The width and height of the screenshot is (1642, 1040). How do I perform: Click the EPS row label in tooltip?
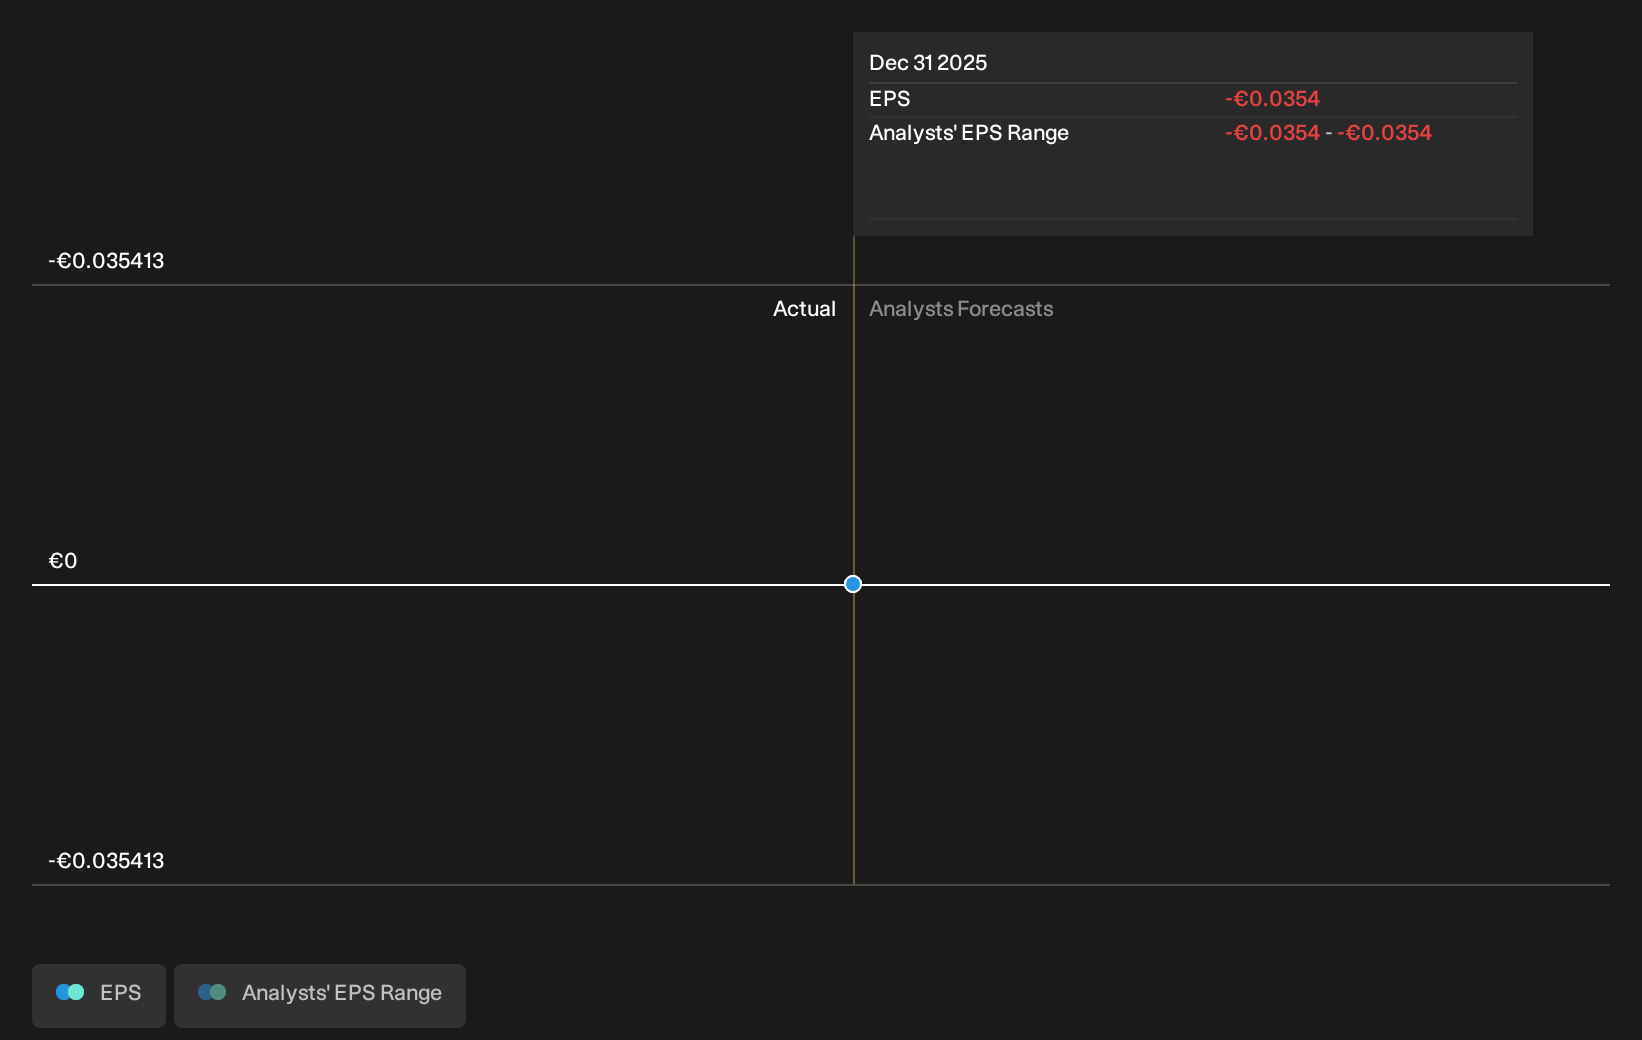pos(890,99)
